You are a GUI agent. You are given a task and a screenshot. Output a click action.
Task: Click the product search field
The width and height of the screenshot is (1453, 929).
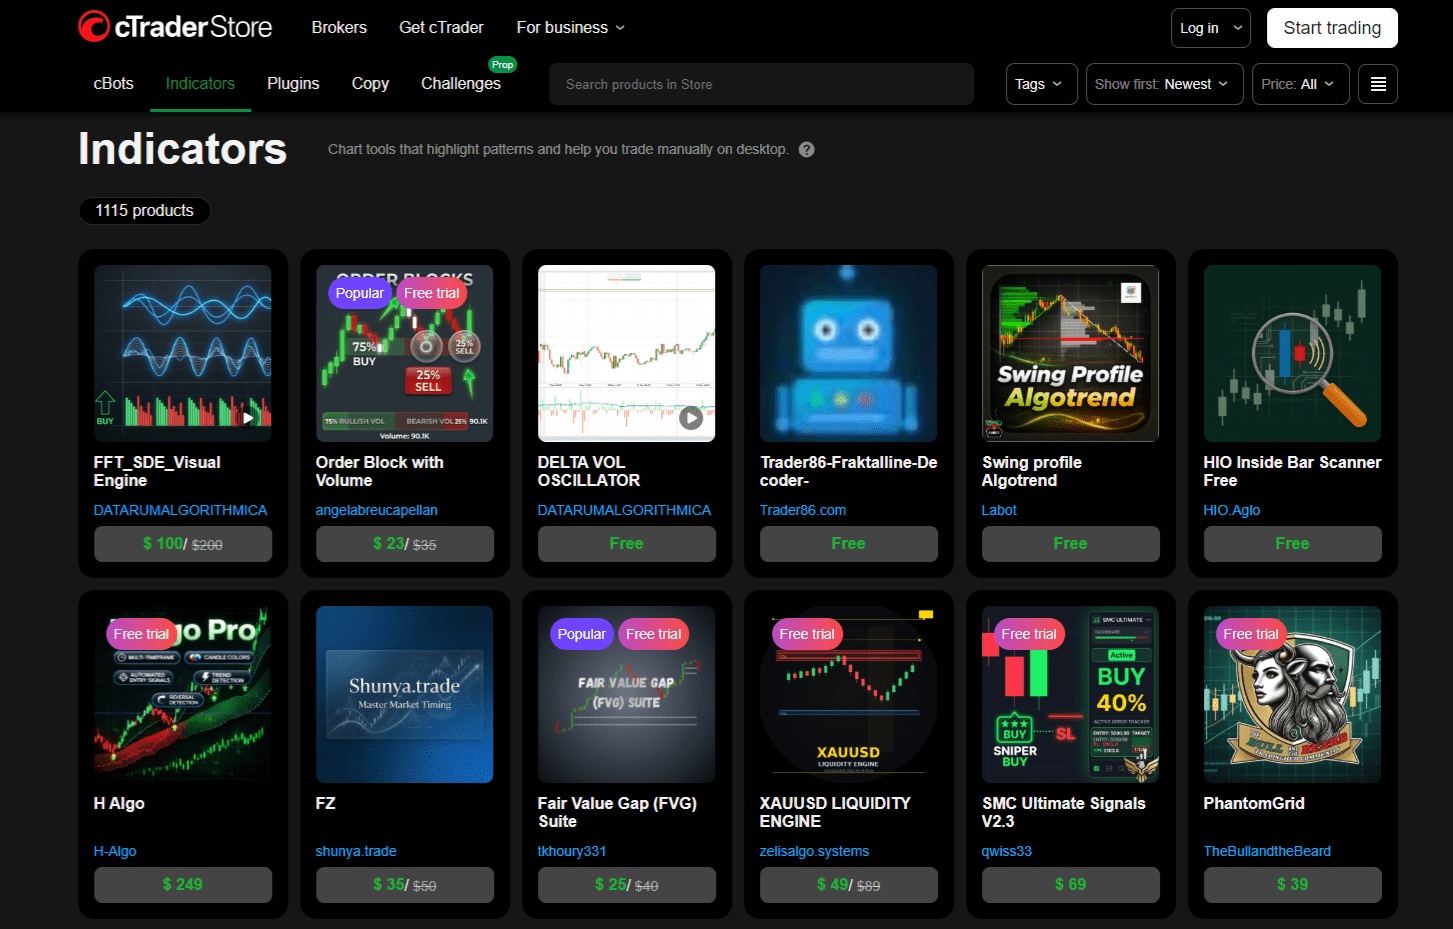tap(761, 84)
